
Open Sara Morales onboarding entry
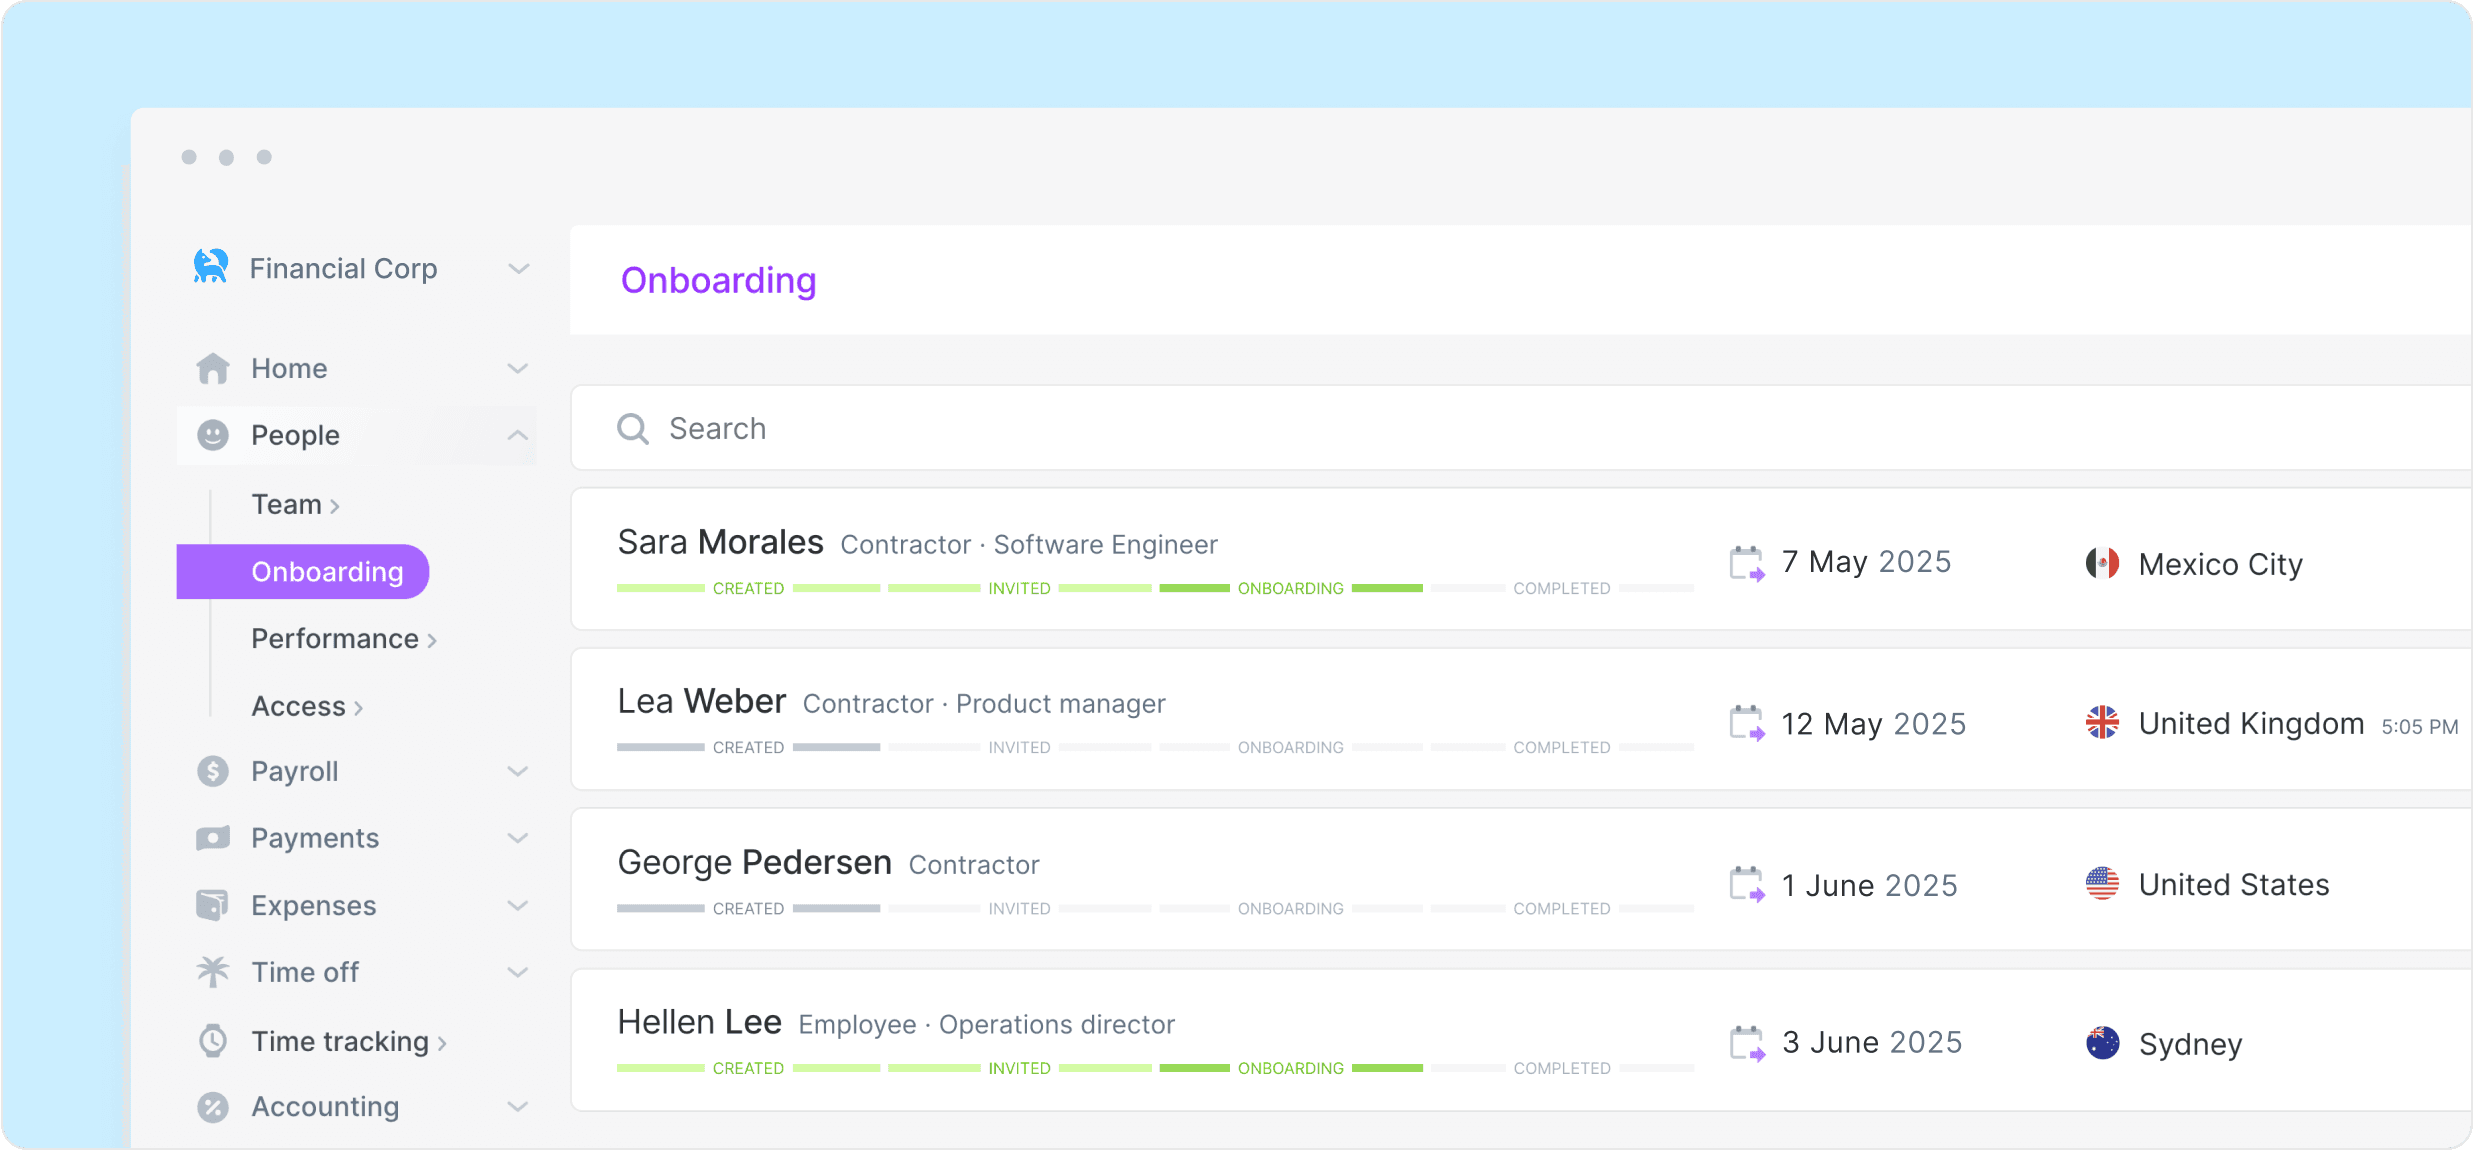tap(720, 543)
